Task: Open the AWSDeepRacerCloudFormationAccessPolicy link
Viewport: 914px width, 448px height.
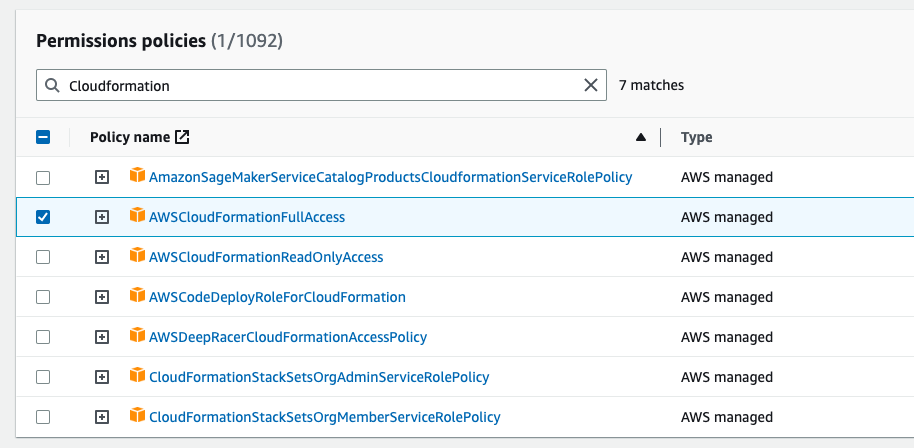Action: click(288, 337)
